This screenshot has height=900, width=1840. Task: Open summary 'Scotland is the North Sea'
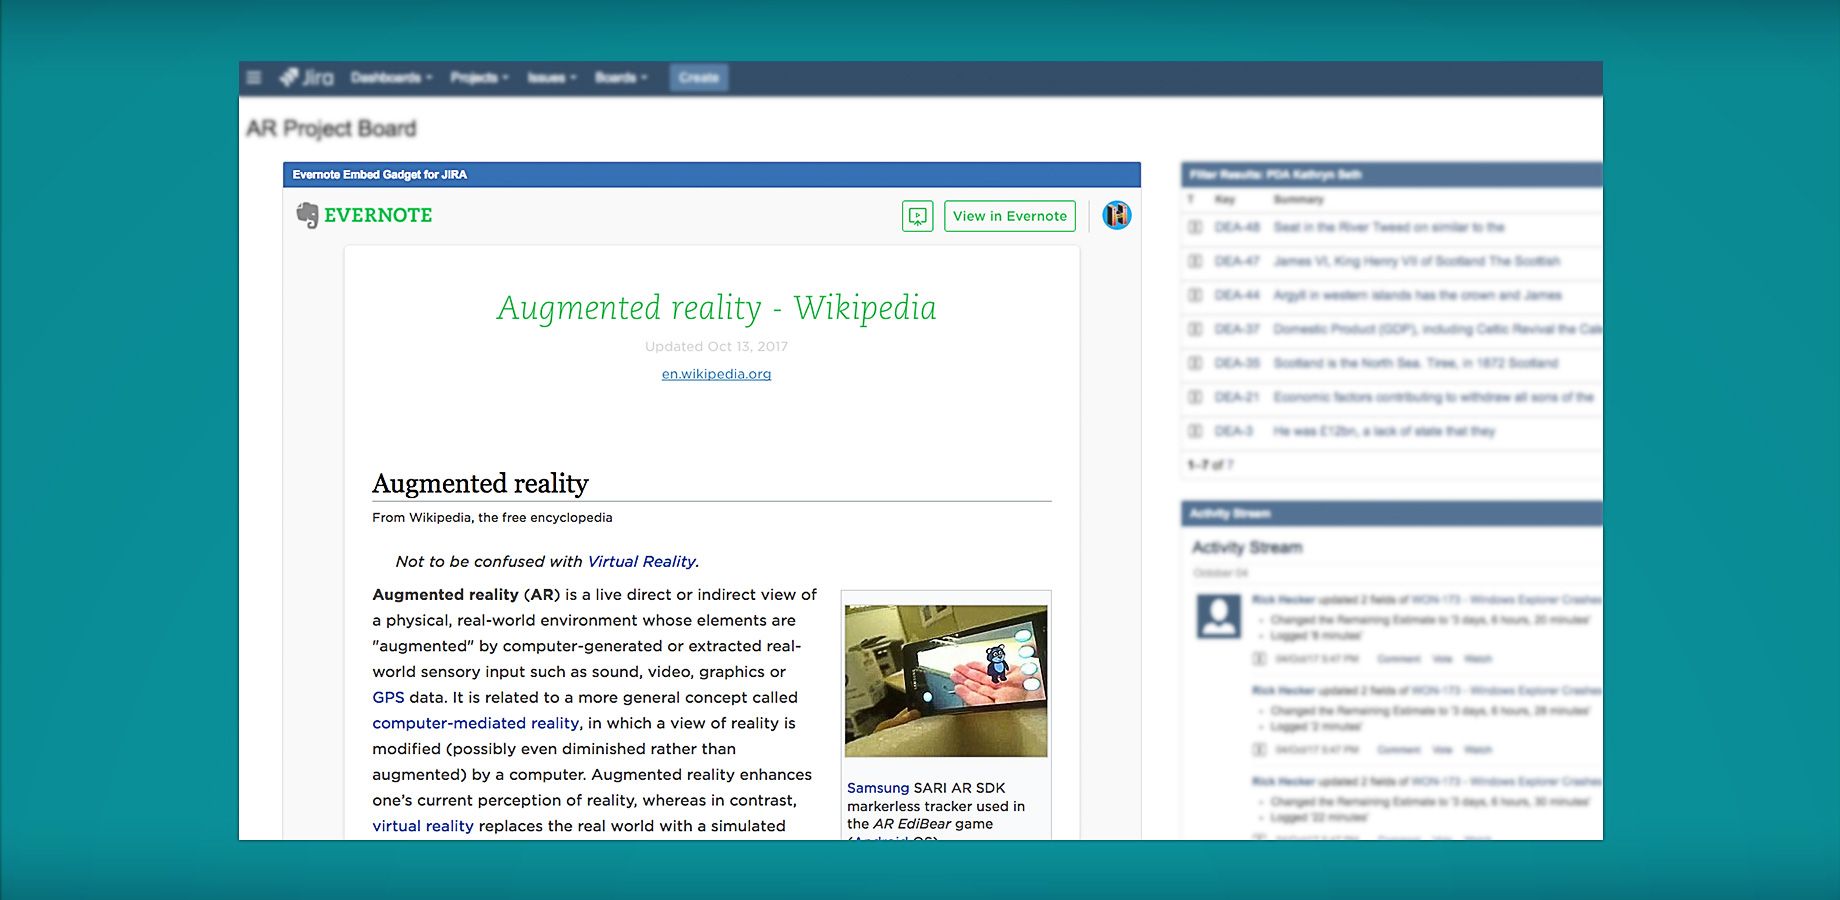(1416, 363)
